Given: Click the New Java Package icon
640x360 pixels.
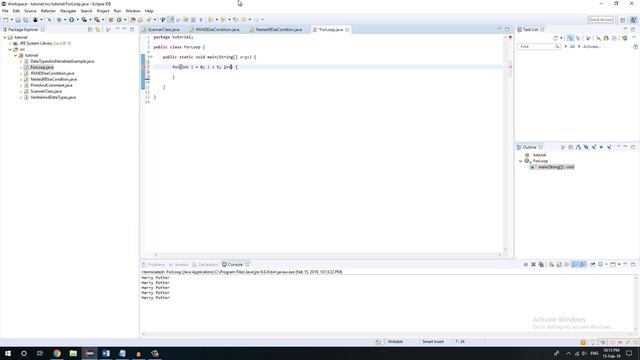Looking at the screenshot, I should tap(111, 20).
